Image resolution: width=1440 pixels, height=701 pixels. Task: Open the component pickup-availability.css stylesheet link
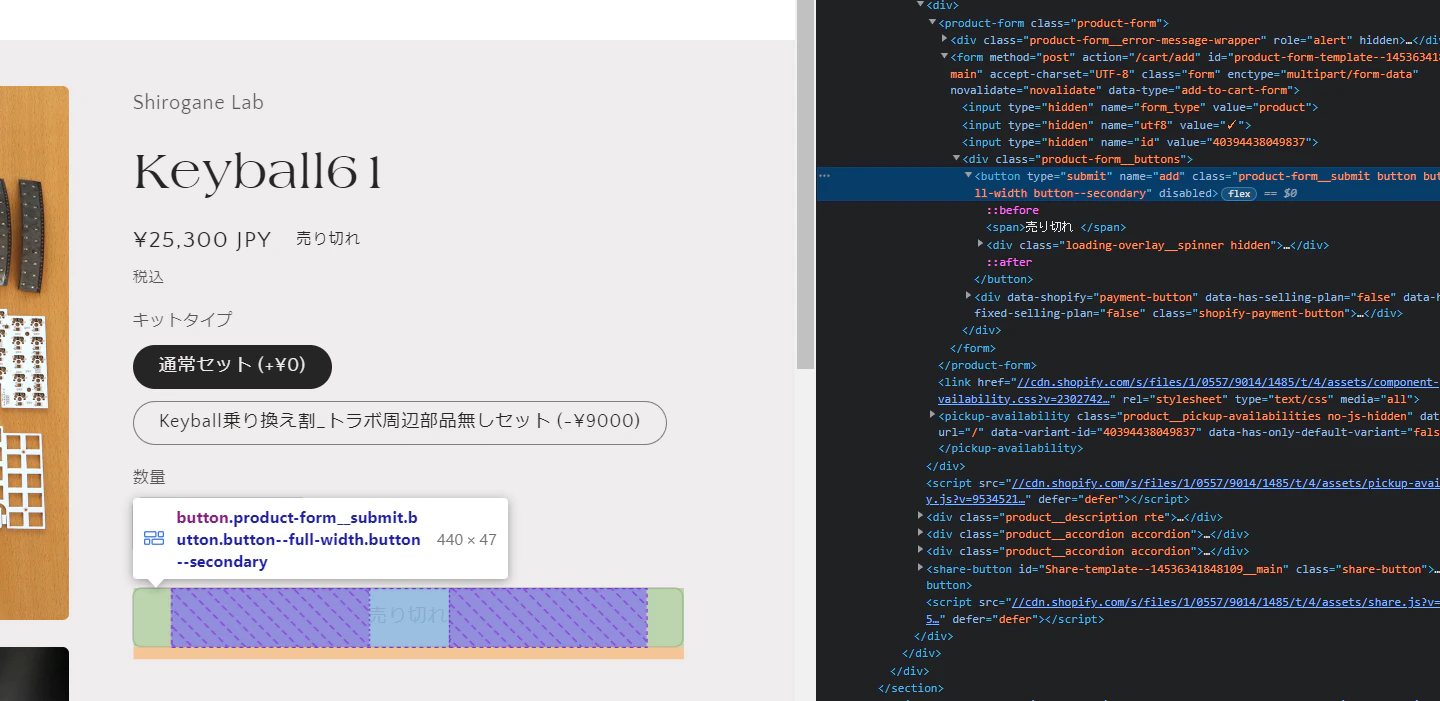1227,382
